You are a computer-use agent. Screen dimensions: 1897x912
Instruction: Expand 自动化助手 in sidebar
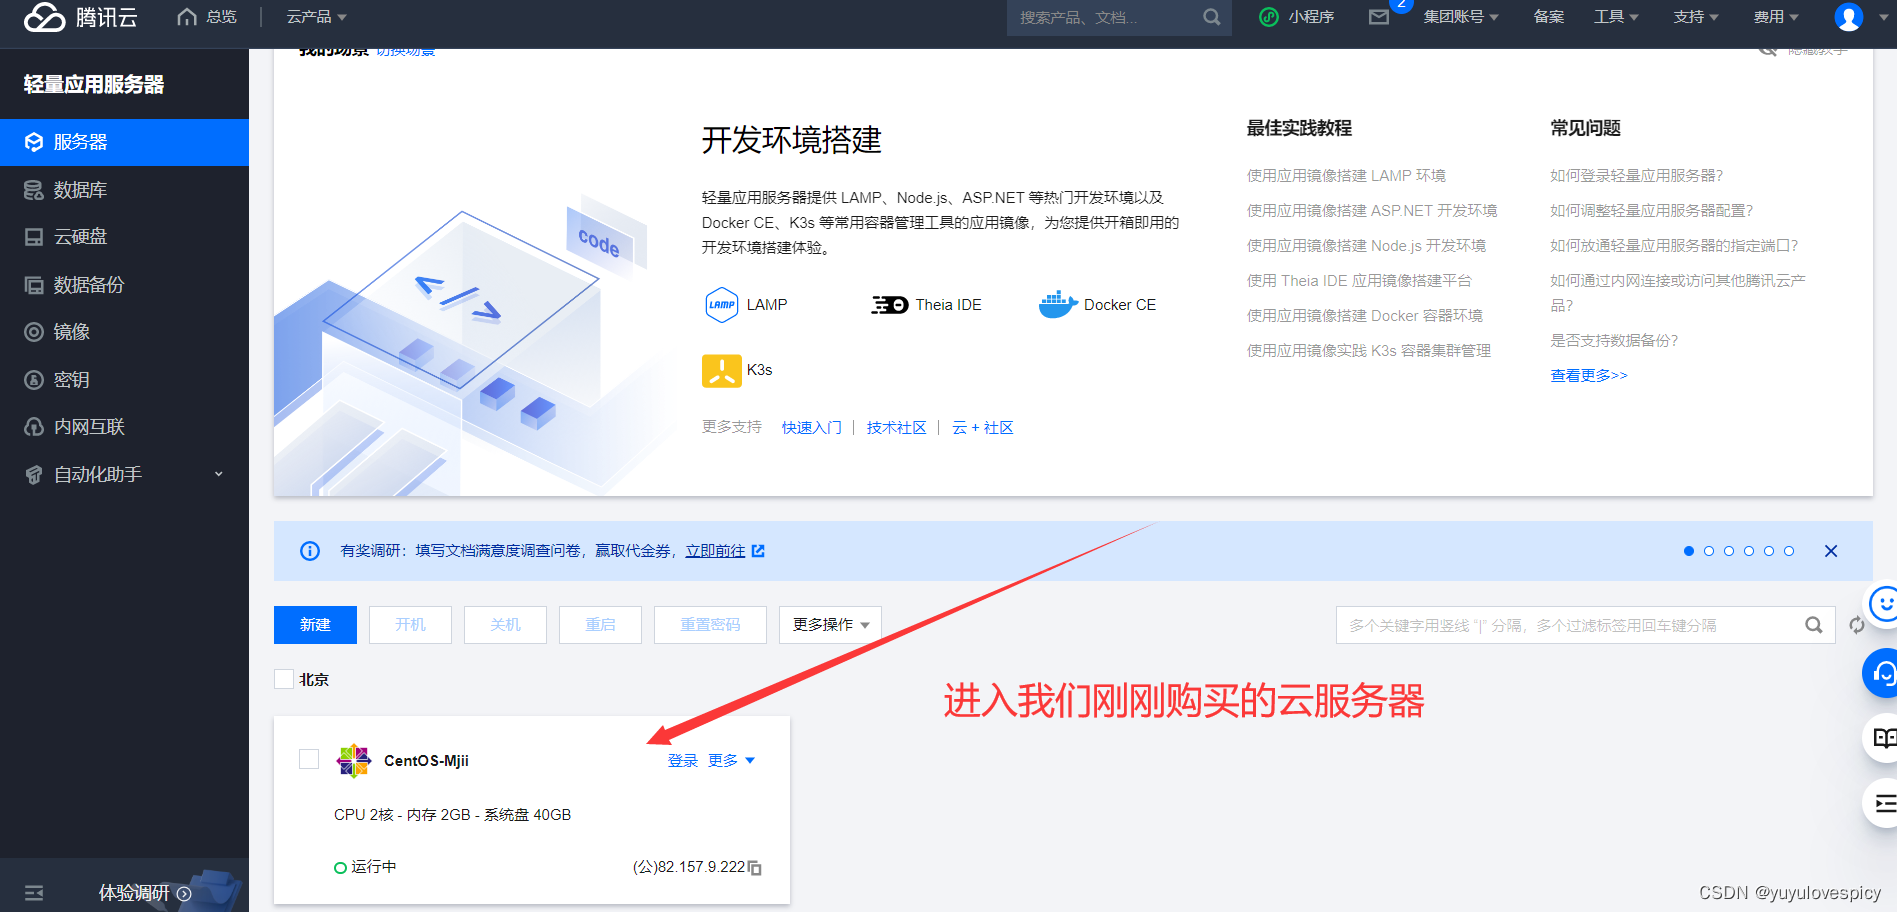[x=124, y=475]
